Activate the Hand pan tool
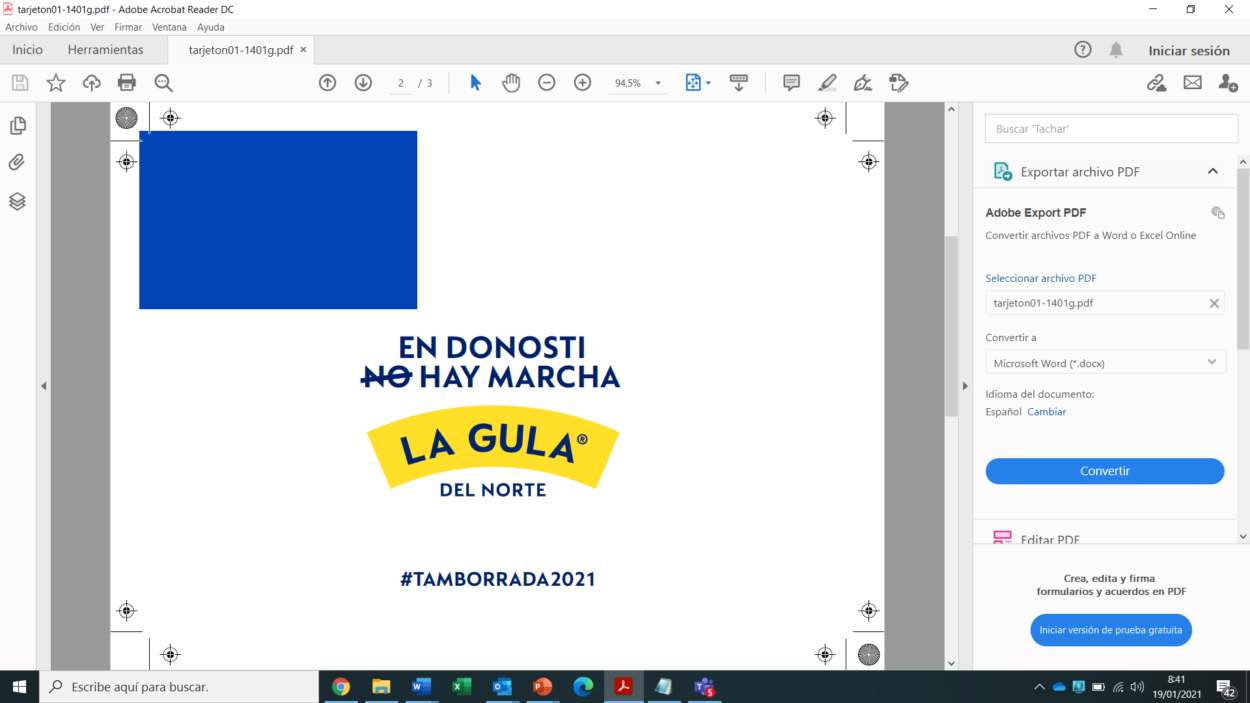This screenshot has width=1250, height=703. pyautogui.click(x=511, y=83)
